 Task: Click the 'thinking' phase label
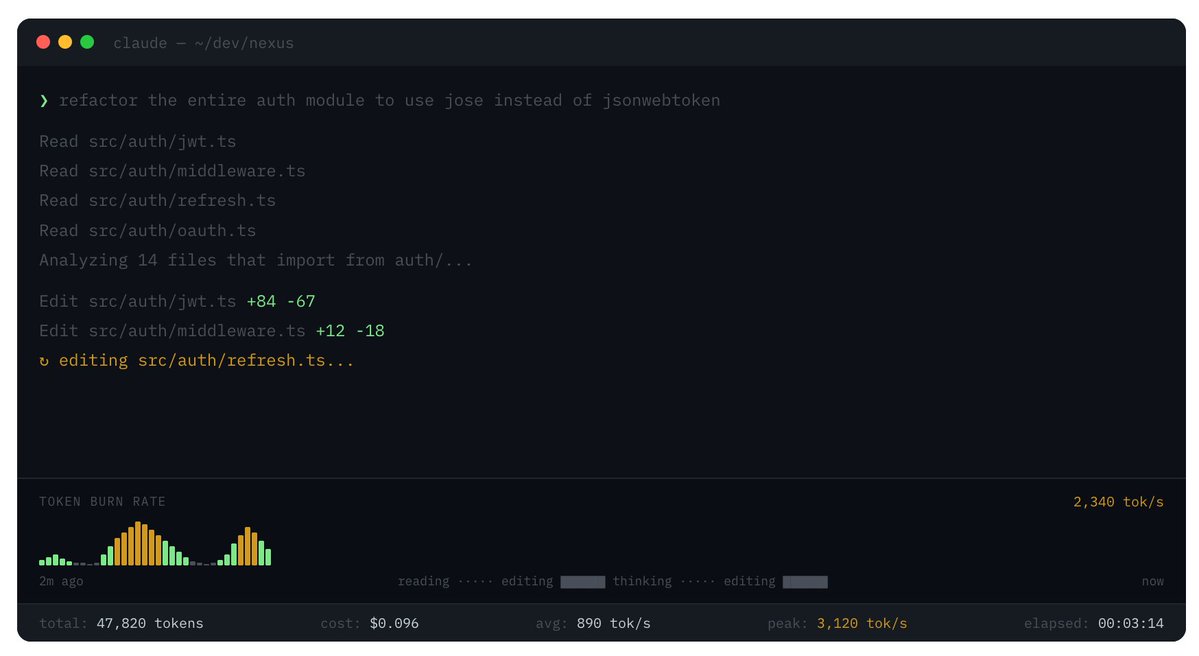coord(642,581)
